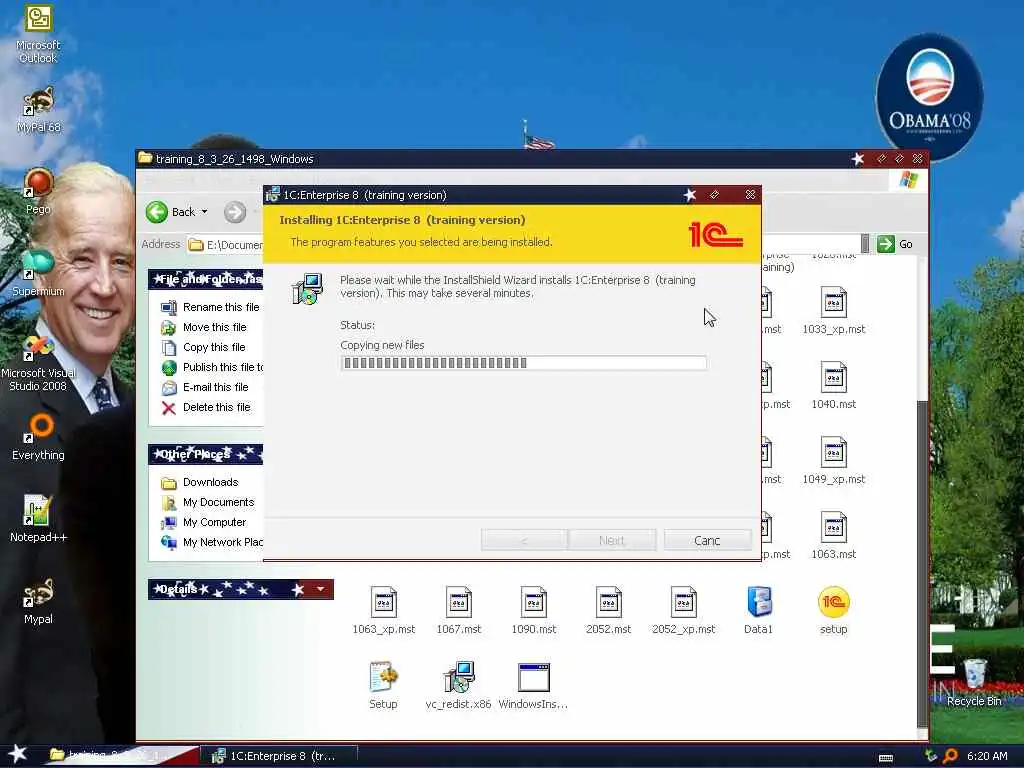The width and height of the screenshot is (1024, 768).
Task: Select the 2052_xp.mst file
Action: (683, 611)
